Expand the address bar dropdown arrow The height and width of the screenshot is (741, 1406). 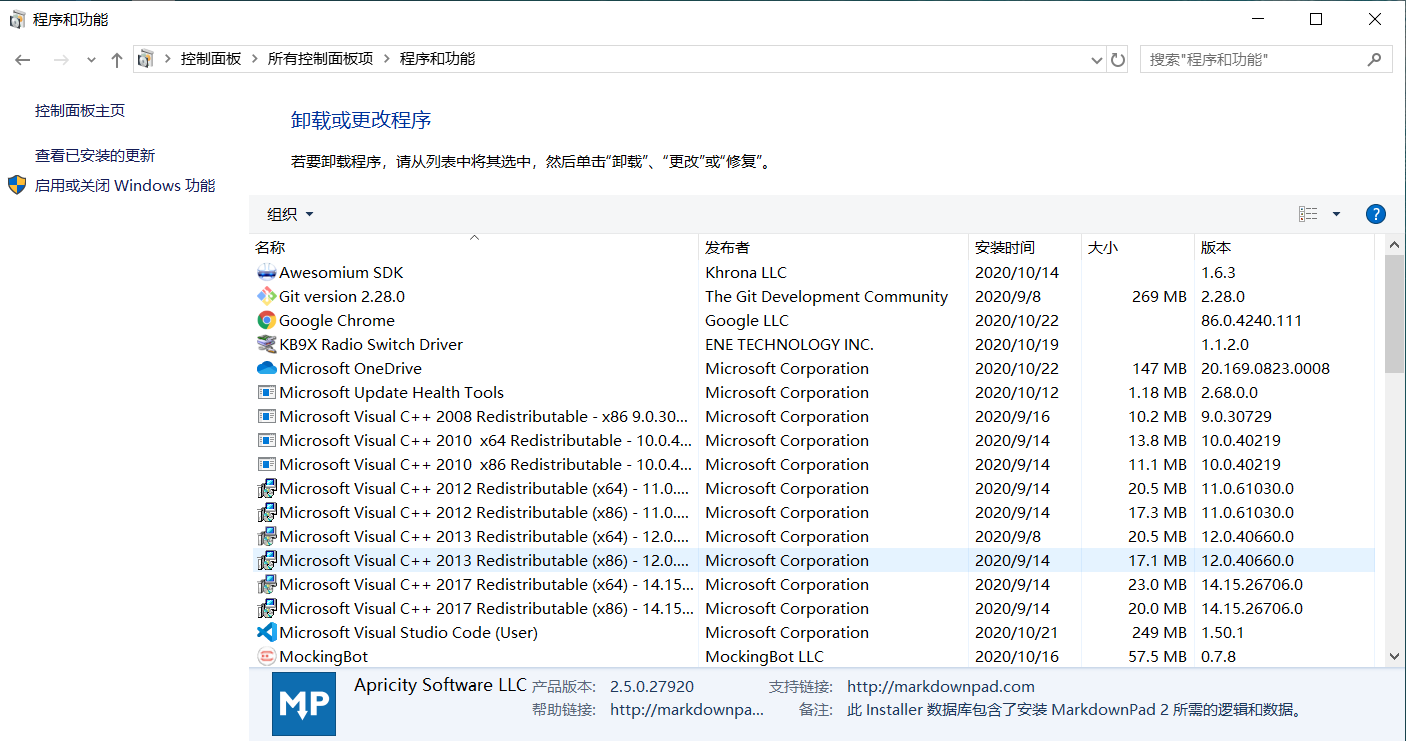[x=1096, y=59]
